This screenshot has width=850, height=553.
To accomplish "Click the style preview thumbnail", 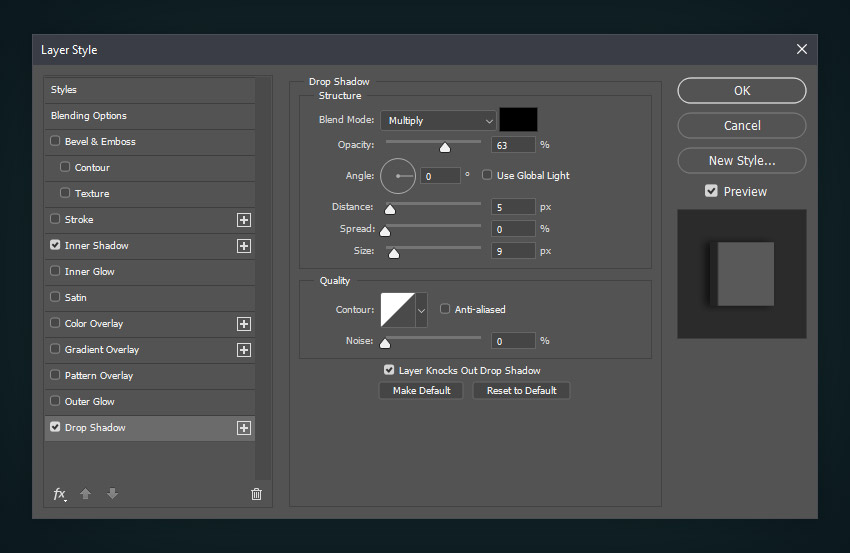I will [742, 274].
